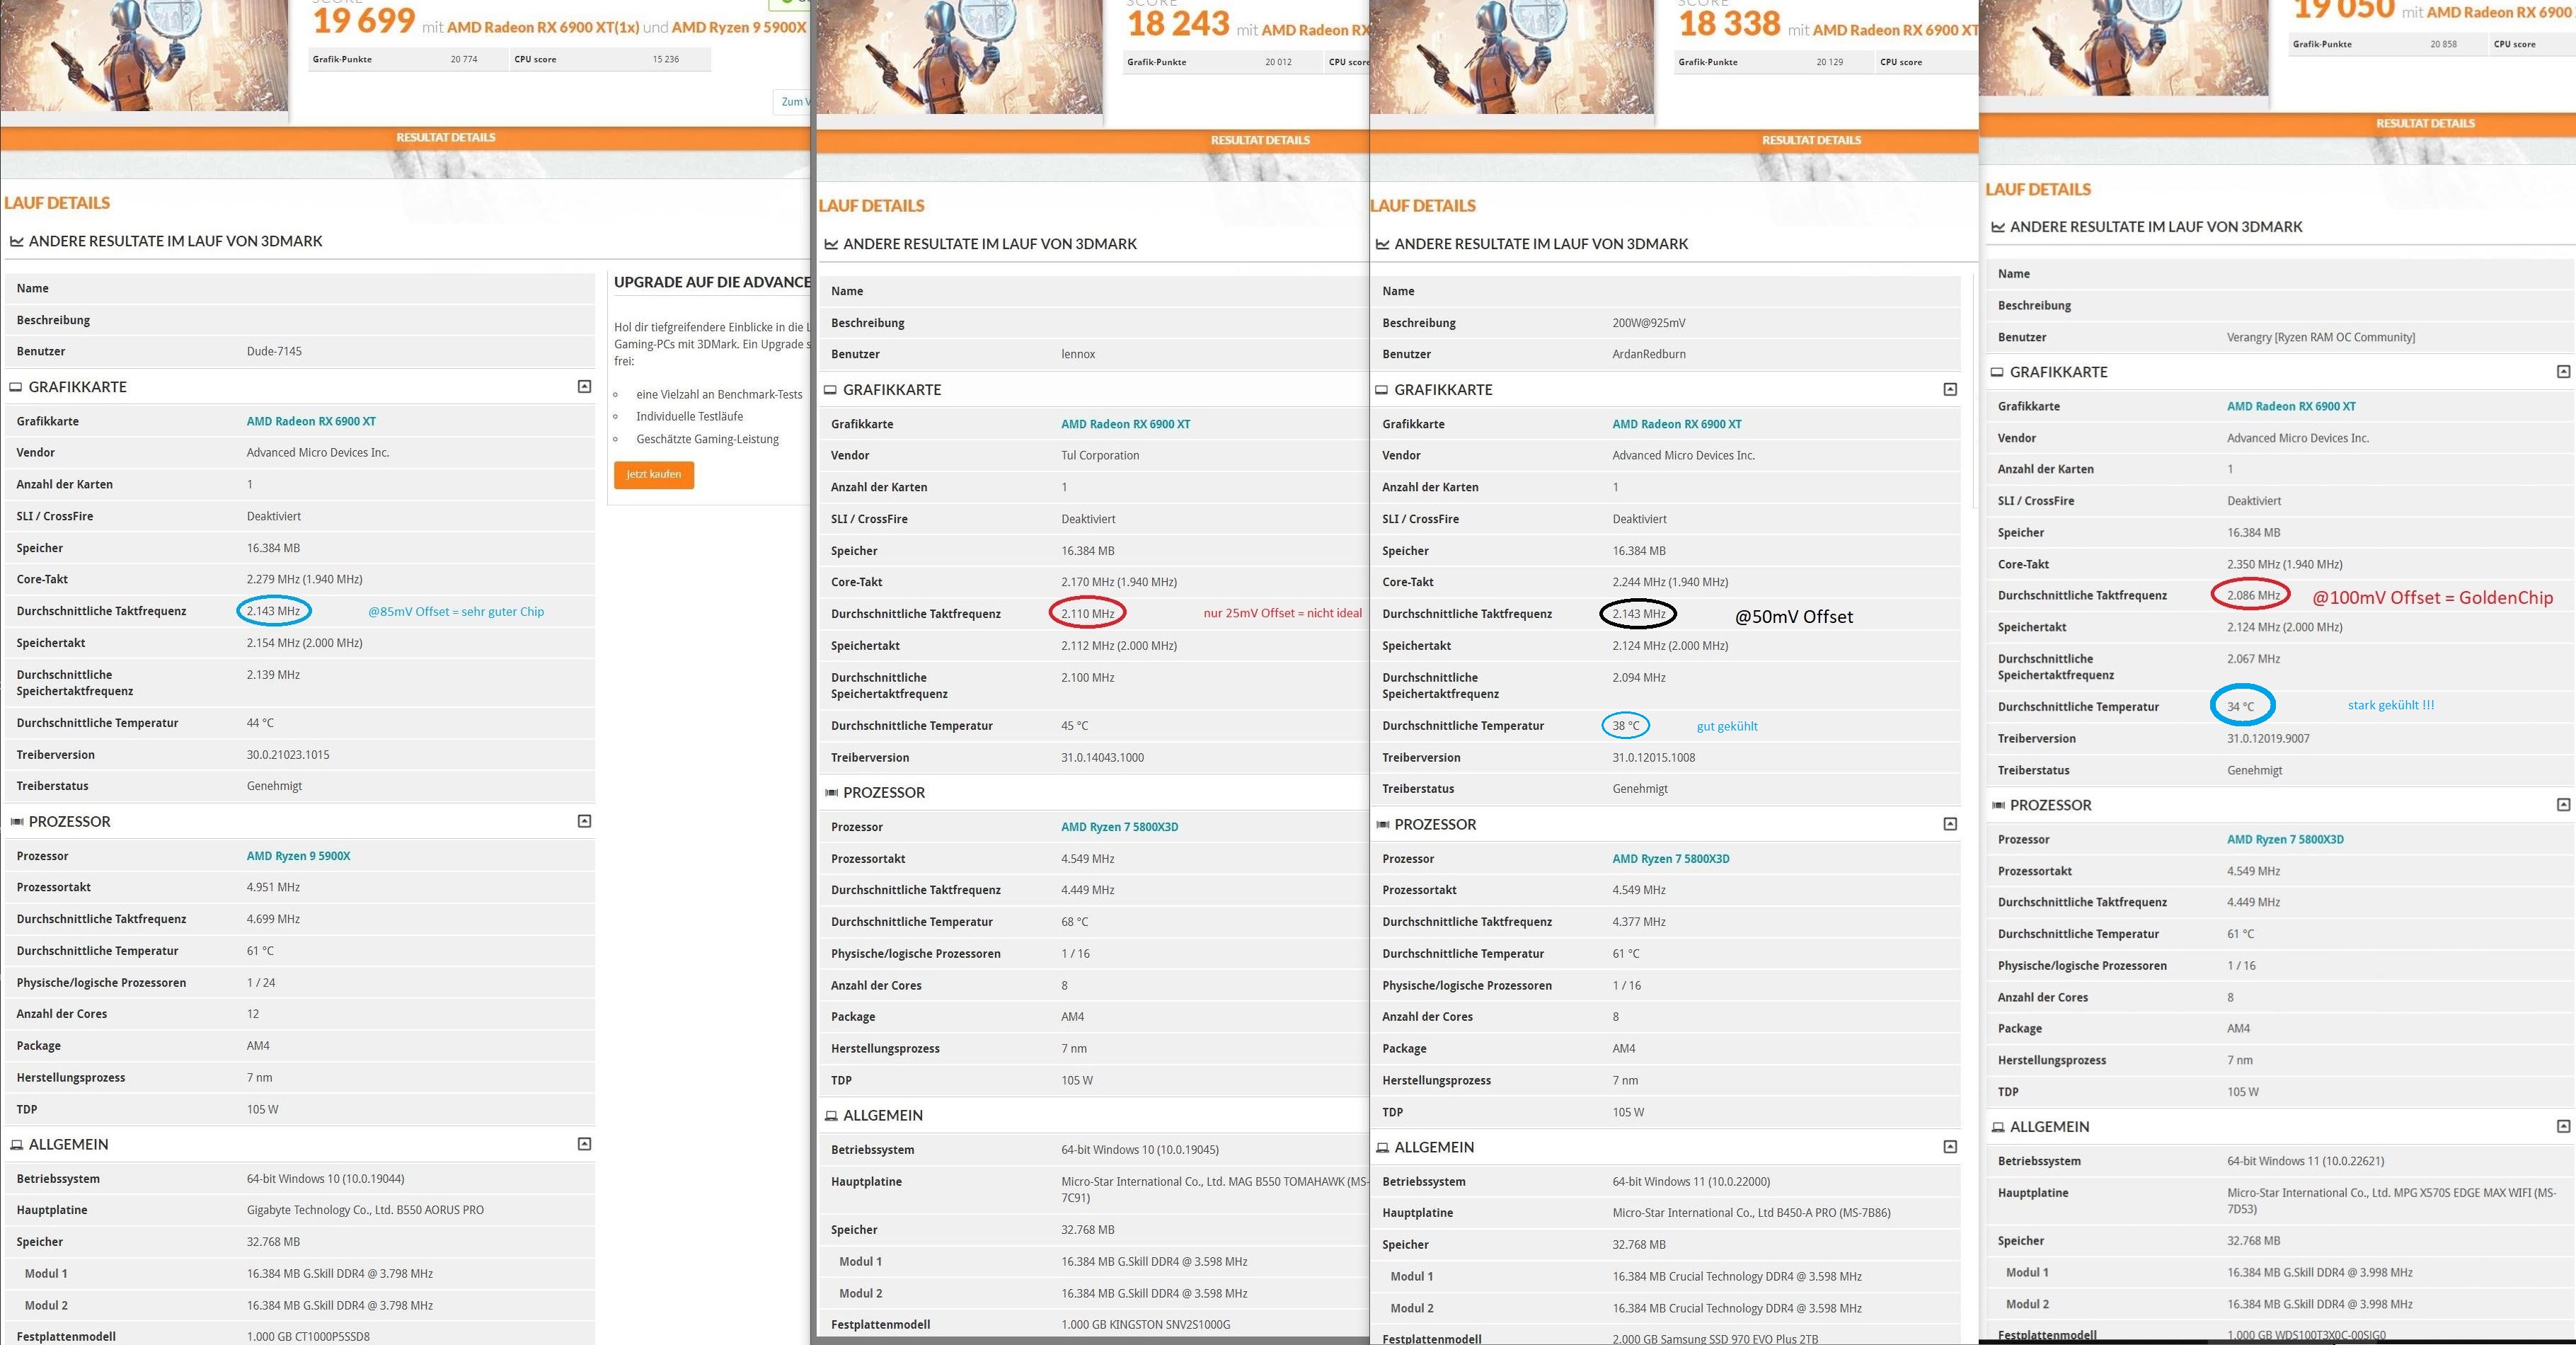This screenshot has width=2576, height=1345.
Task: Open the AMD Ryzen 7 5800X3D link in Verangry's result
Action: point(2285,840)
